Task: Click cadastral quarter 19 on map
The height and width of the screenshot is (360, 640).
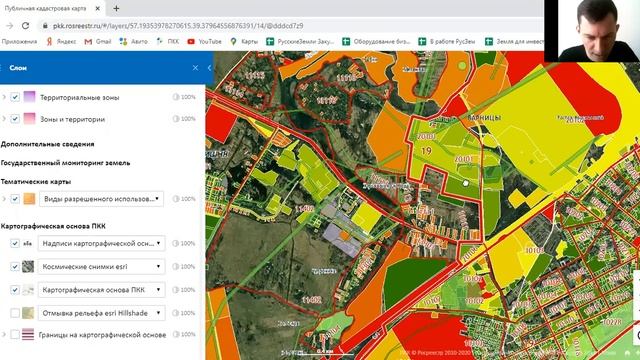Action: point(426,151)
